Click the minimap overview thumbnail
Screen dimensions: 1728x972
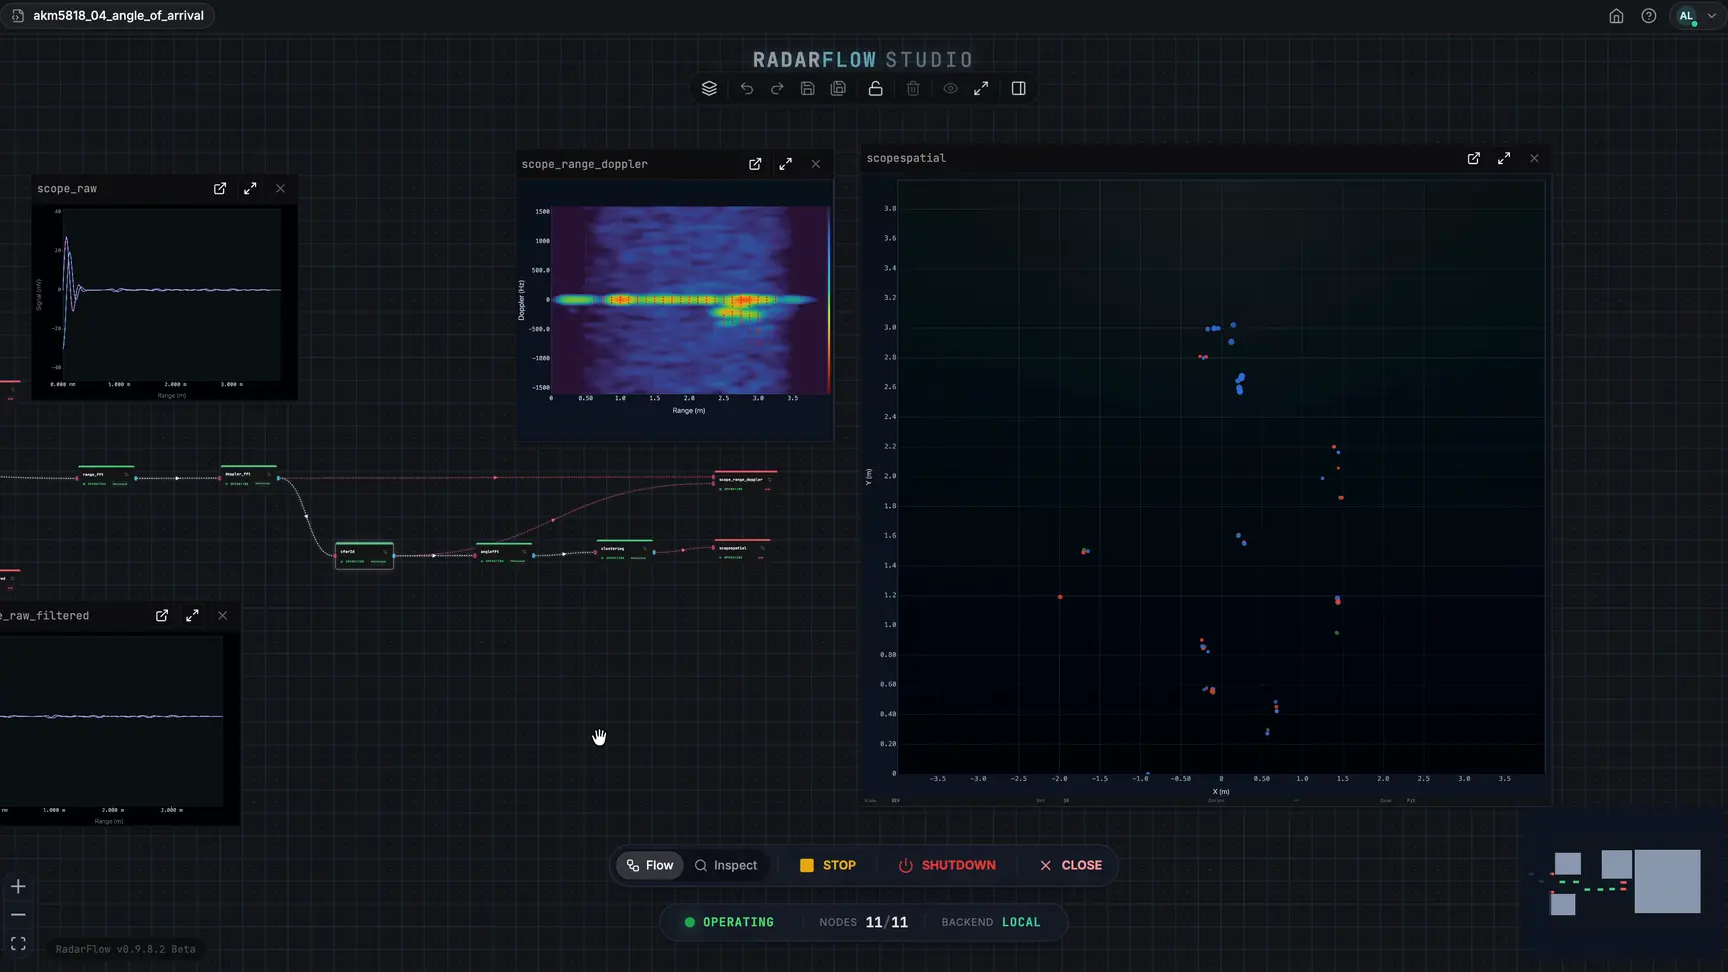click(1621, 881)
